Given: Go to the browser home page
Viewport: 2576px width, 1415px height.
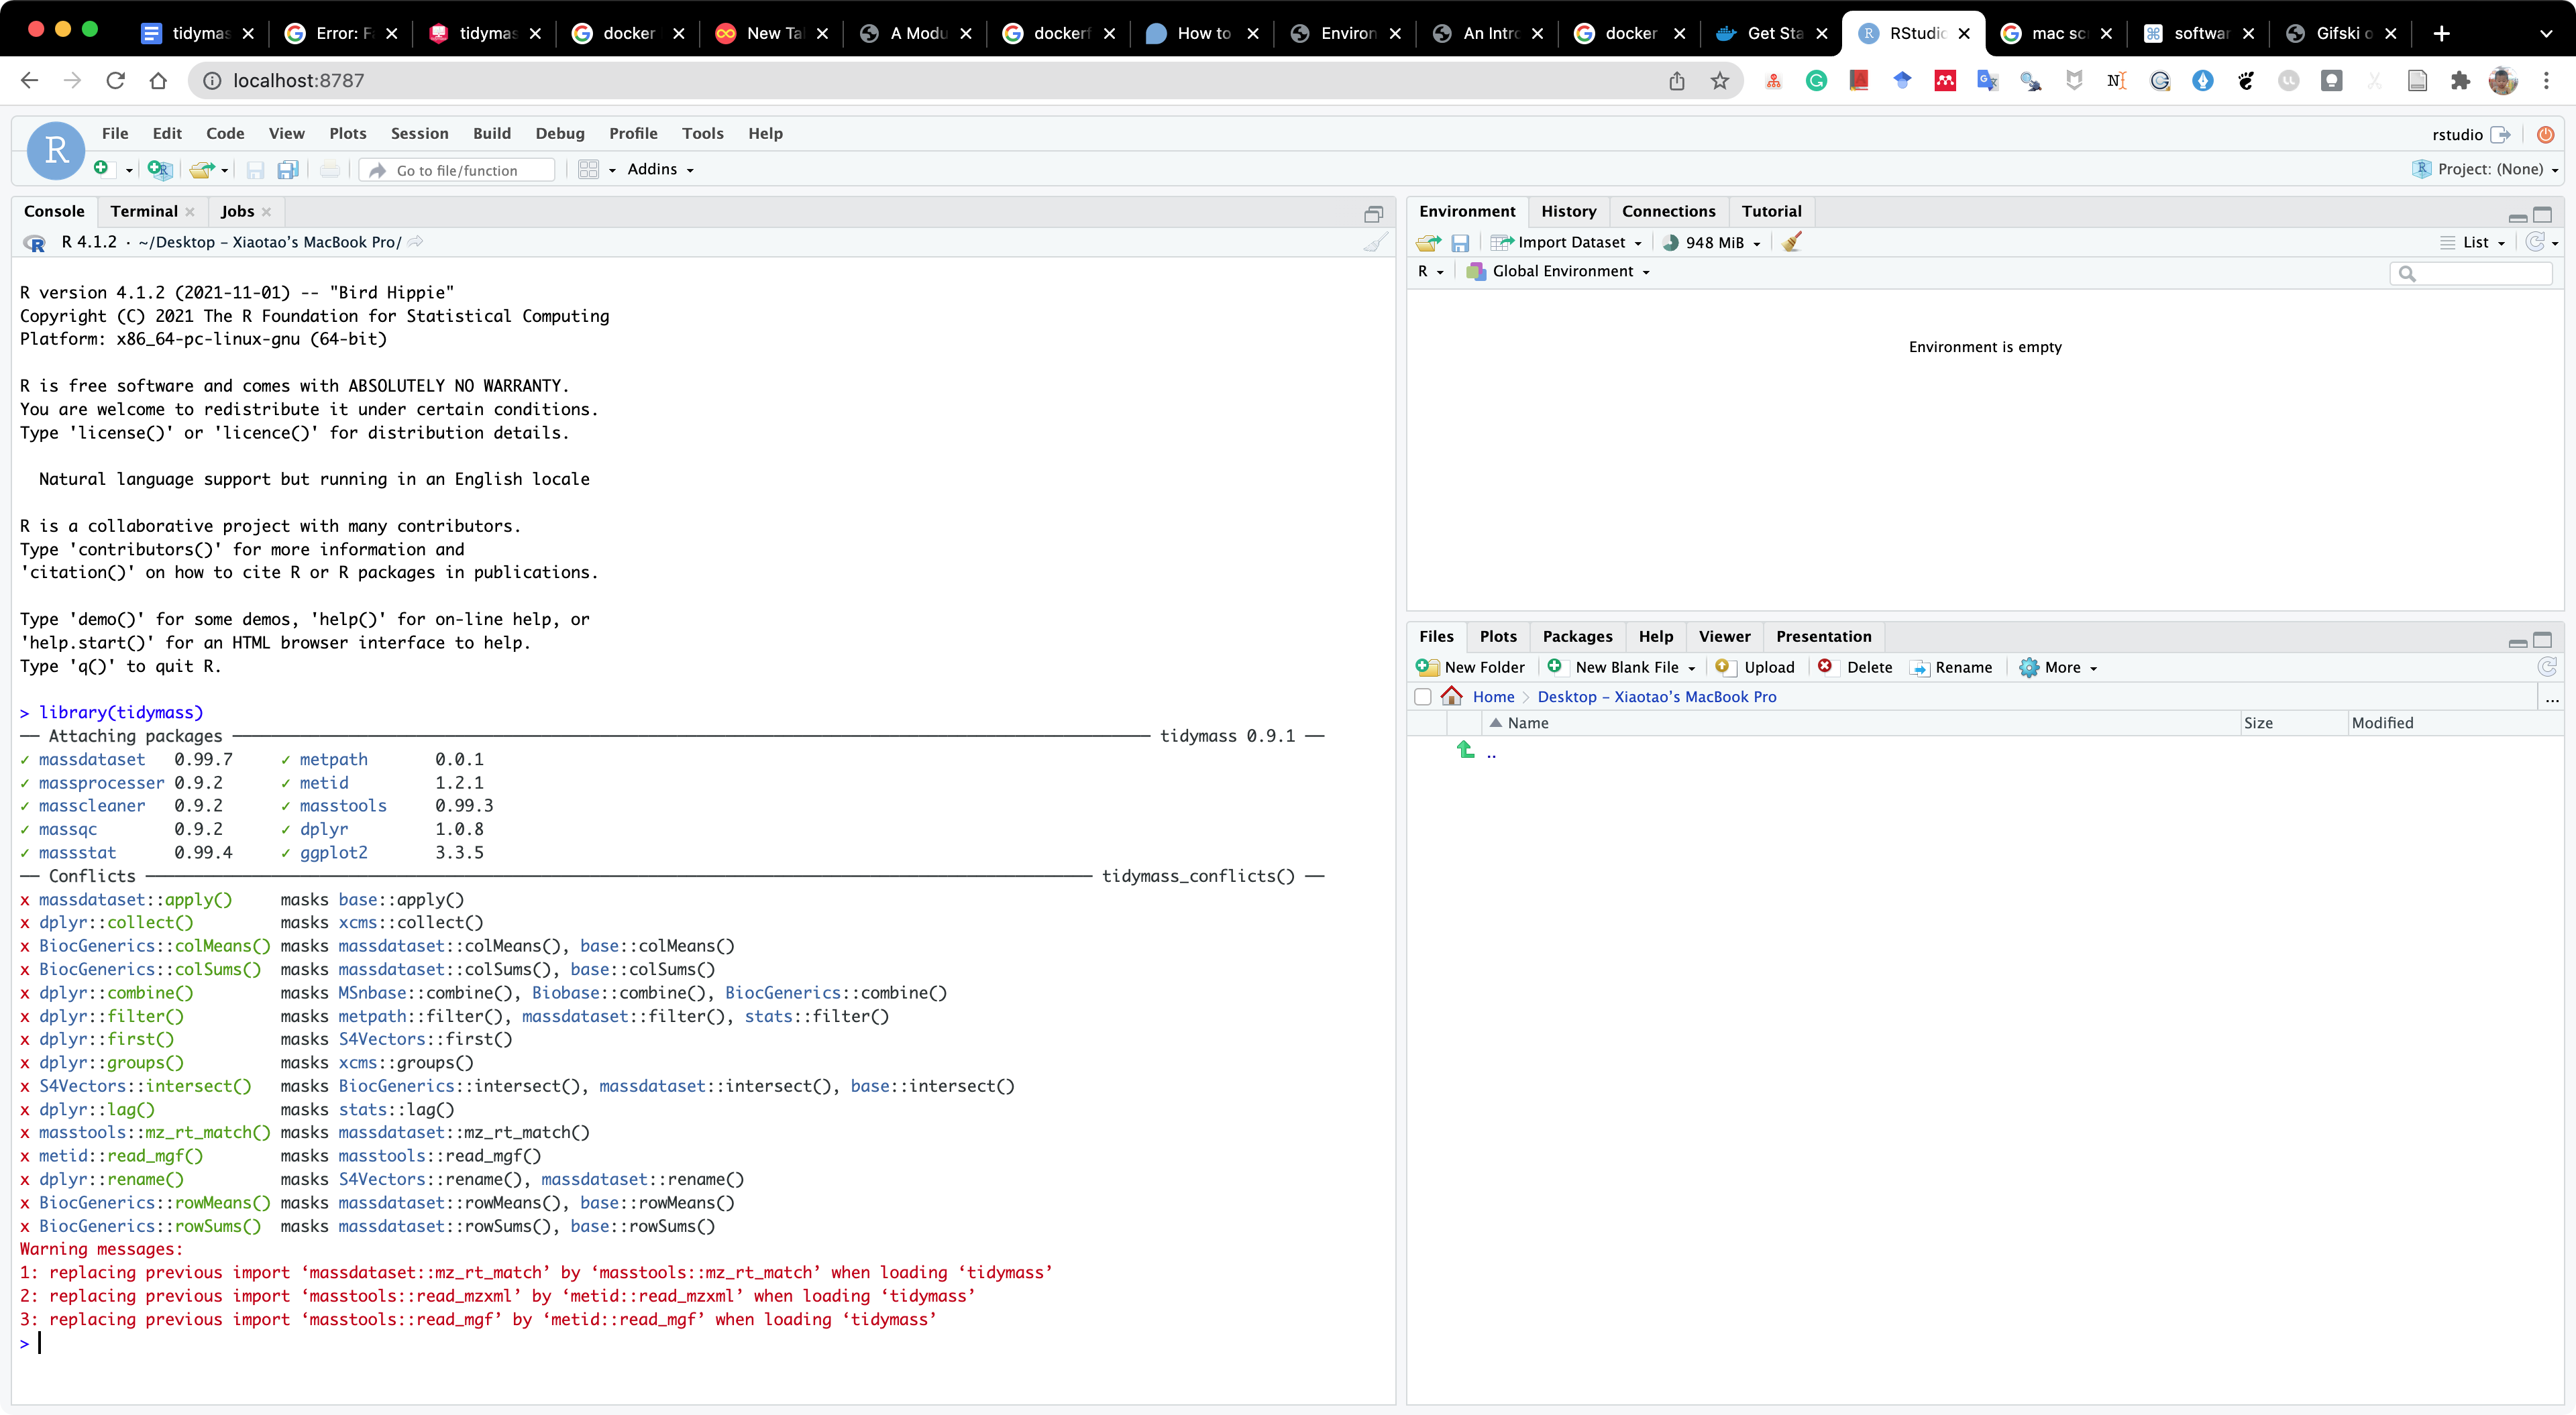Looking at the screenshot, I should coord(158,80).
